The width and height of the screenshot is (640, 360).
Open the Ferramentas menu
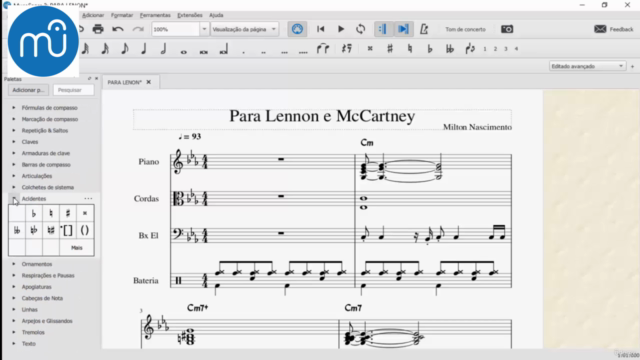[155, 15]
